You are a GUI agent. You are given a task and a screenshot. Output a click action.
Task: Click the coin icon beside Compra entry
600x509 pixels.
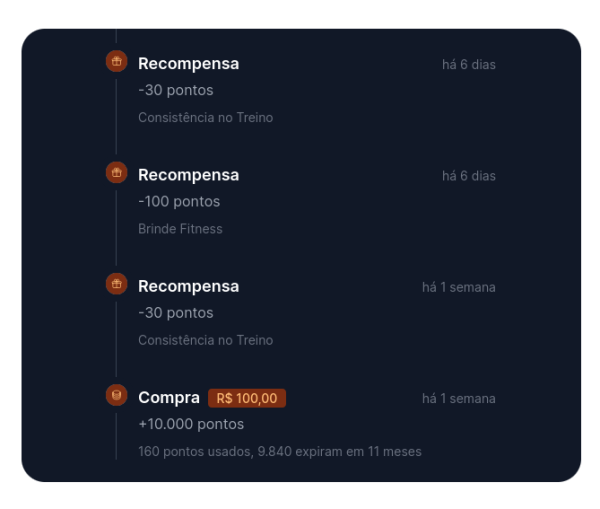116,395
